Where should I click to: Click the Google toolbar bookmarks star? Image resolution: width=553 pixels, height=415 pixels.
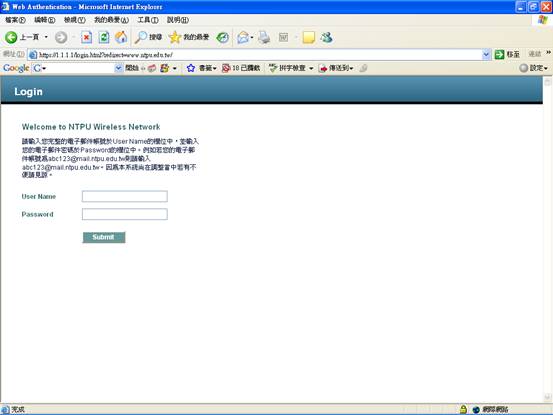pos(191,68)
